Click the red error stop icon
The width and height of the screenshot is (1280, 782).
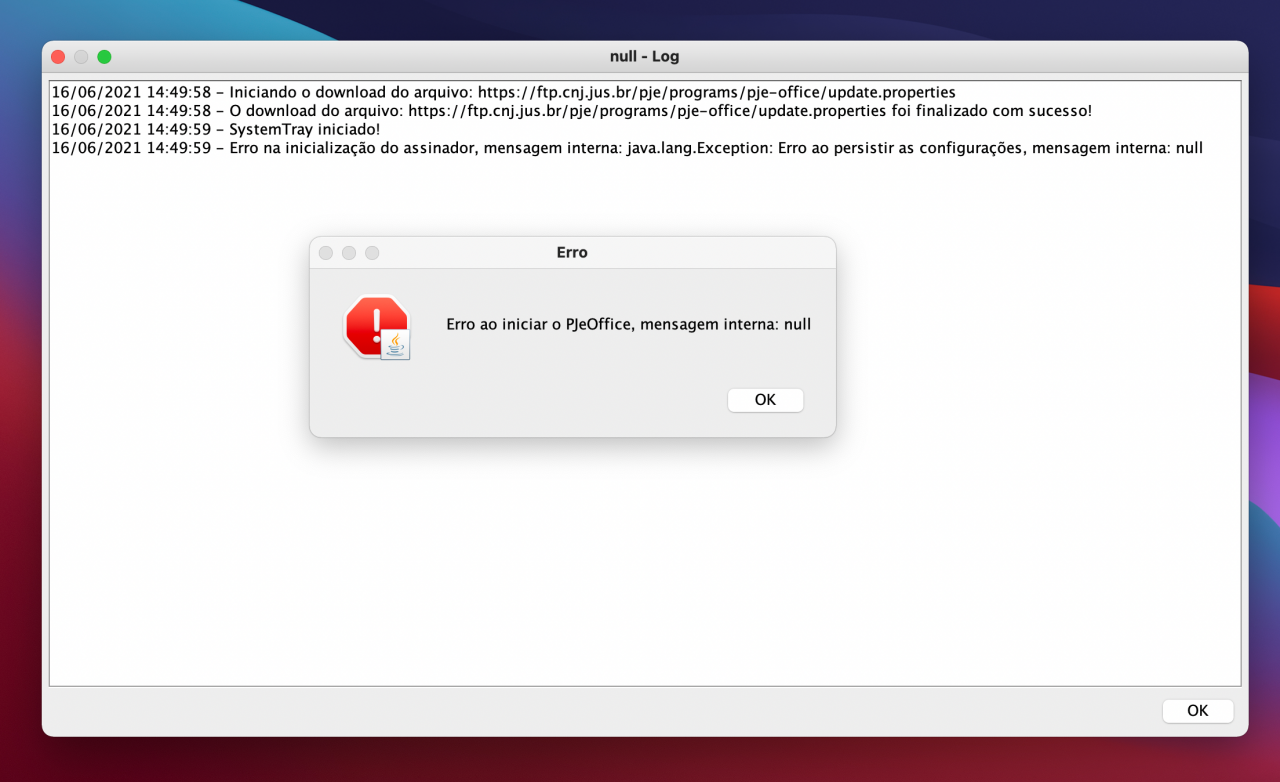point(377,327)
